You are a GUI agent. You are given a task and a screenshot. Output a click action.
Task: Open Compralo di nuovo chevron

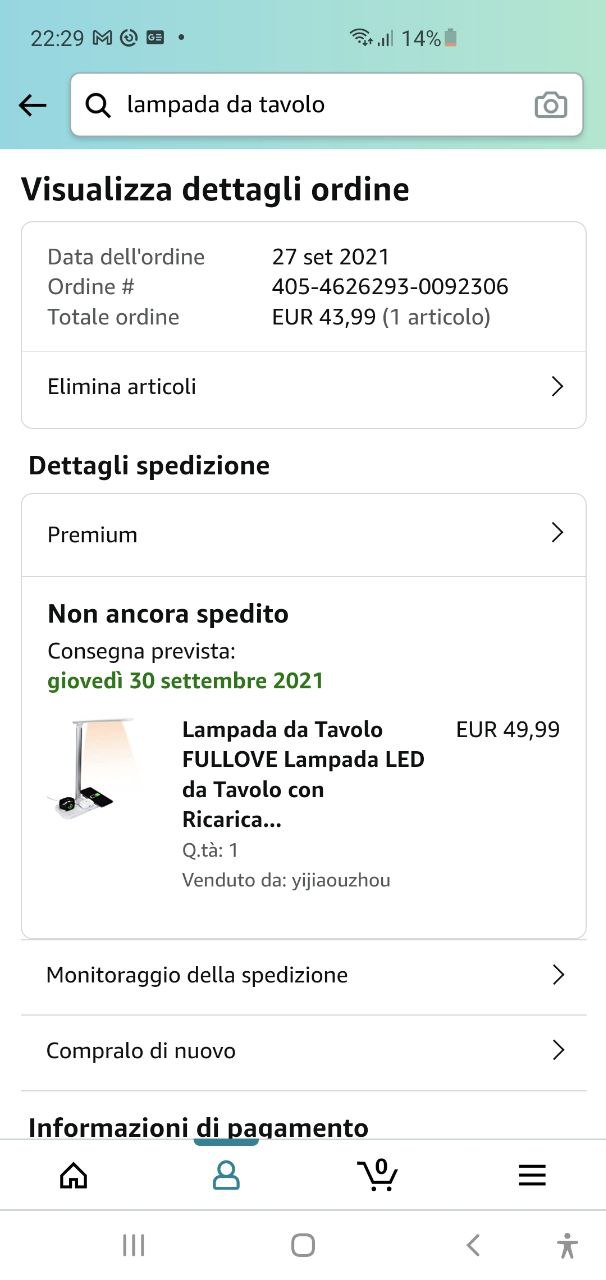[x=558, y=1050]
